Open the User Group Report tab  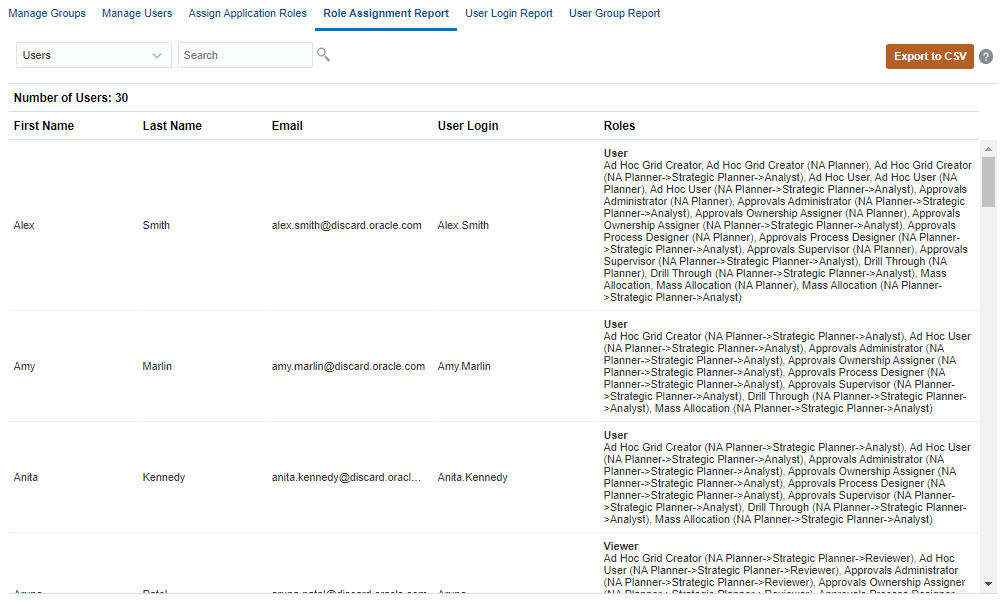pos(614,13)
